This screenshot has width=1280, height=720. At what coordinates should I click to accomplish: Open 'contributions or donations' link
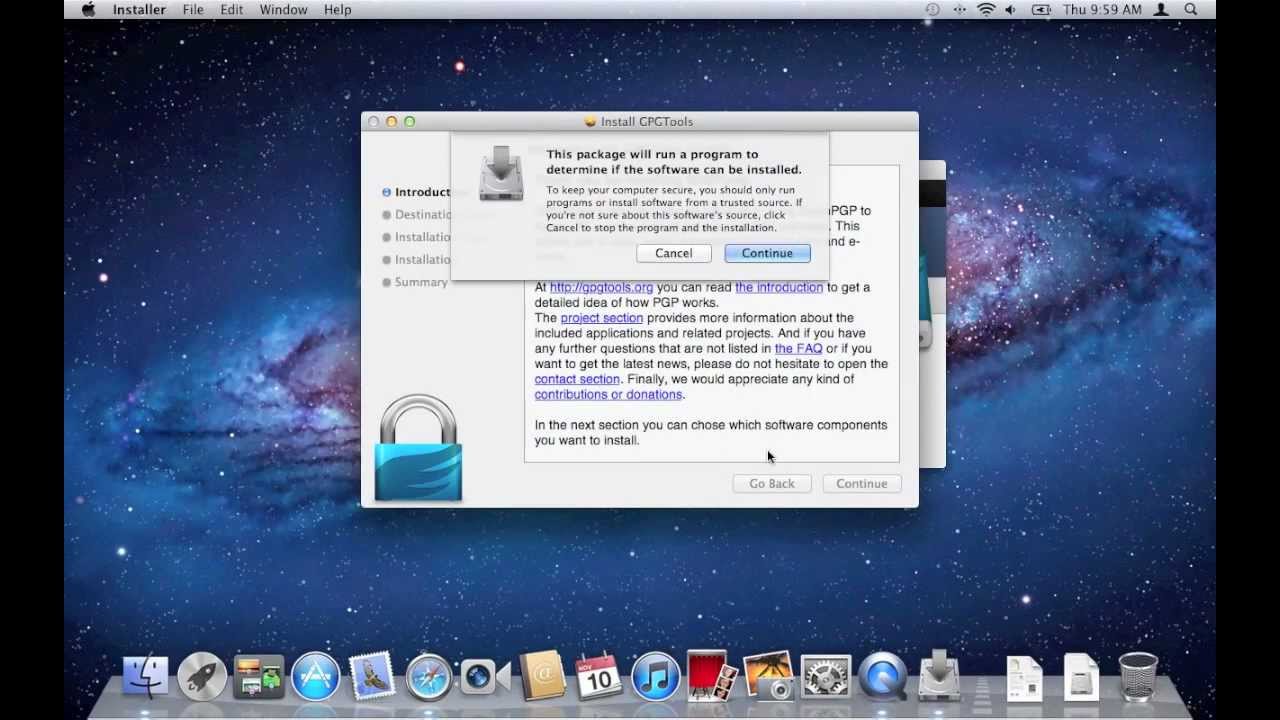coord(608,394)
